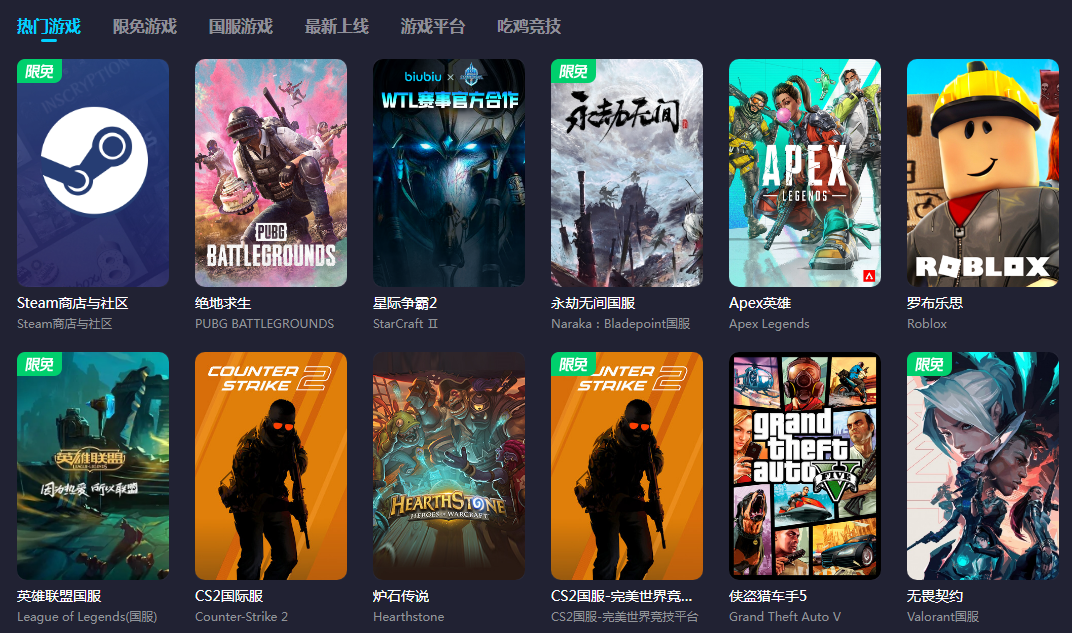Select the Roblox character cover
The height and width of the screenshot is (633, 1072).
982,173
